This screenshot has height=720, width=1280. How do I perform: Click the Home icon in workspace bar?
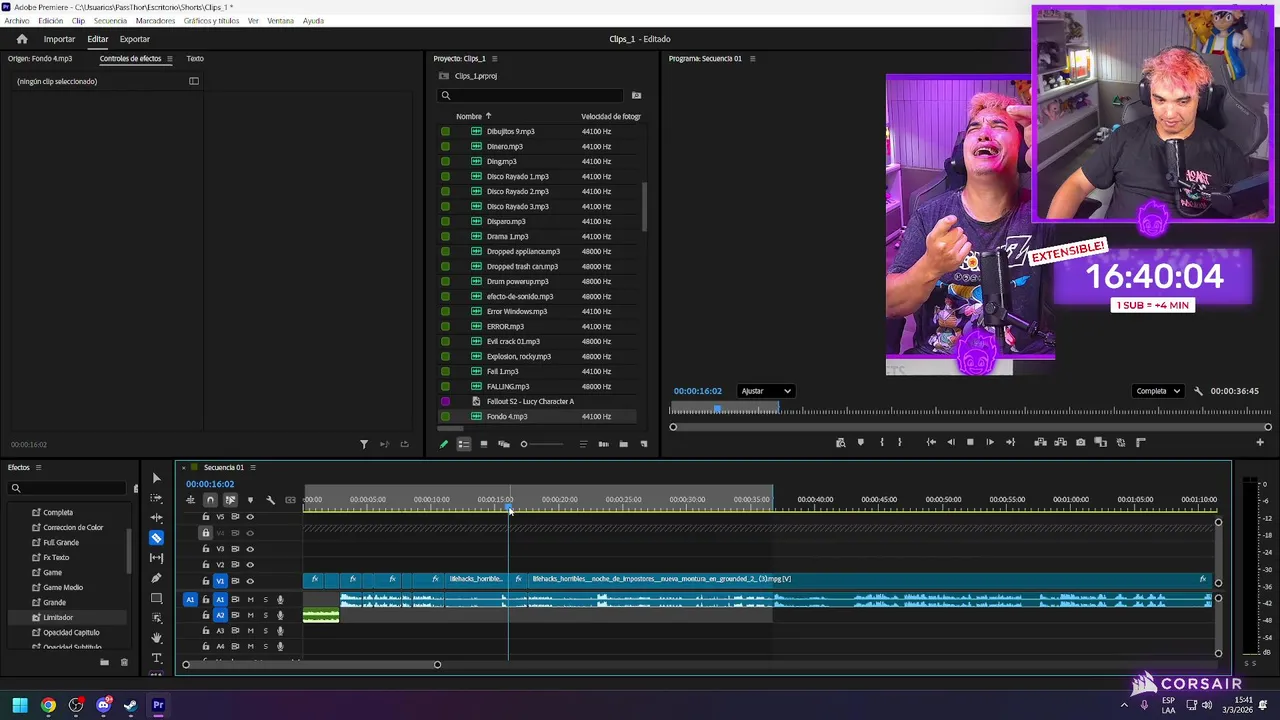(x=22, y=39)
